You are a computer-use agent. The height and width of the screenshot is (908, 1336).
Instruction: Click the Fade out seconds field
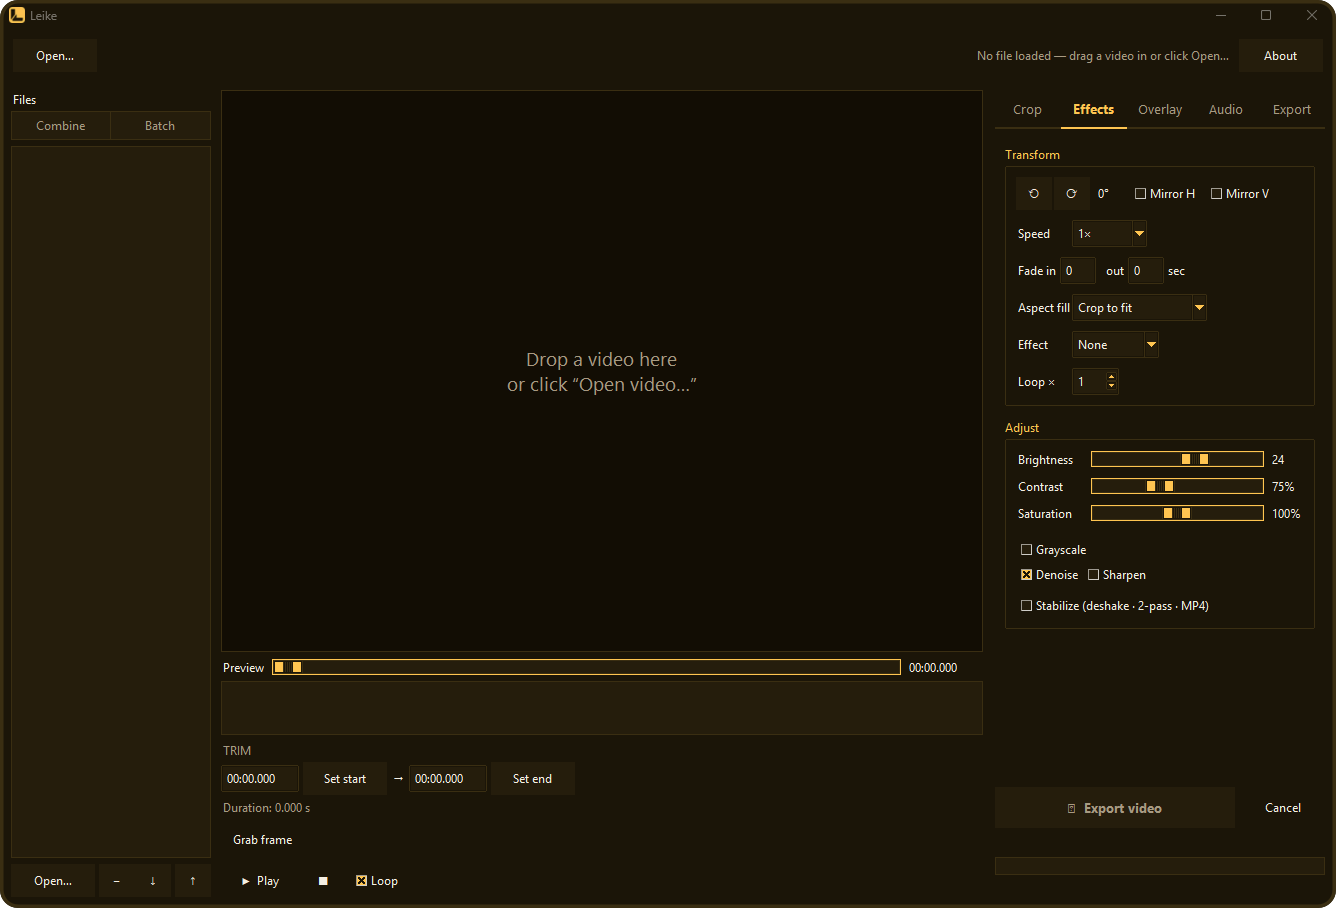(x=1146, y=271)
